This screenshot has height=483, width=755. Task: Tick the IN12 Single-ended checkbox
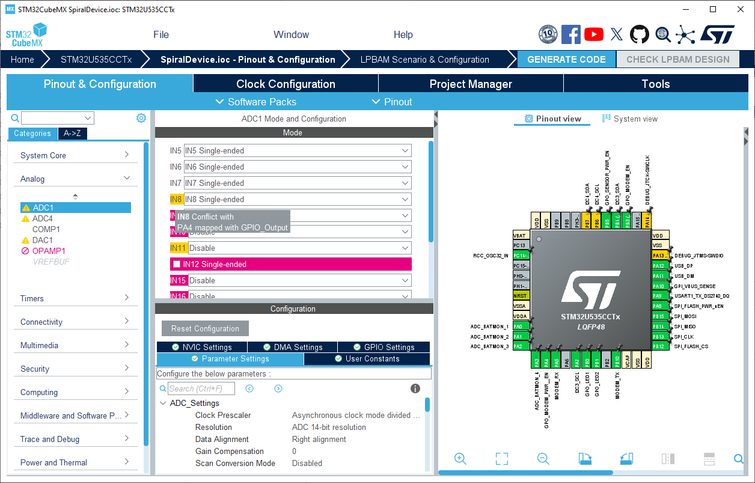point(177,264)
